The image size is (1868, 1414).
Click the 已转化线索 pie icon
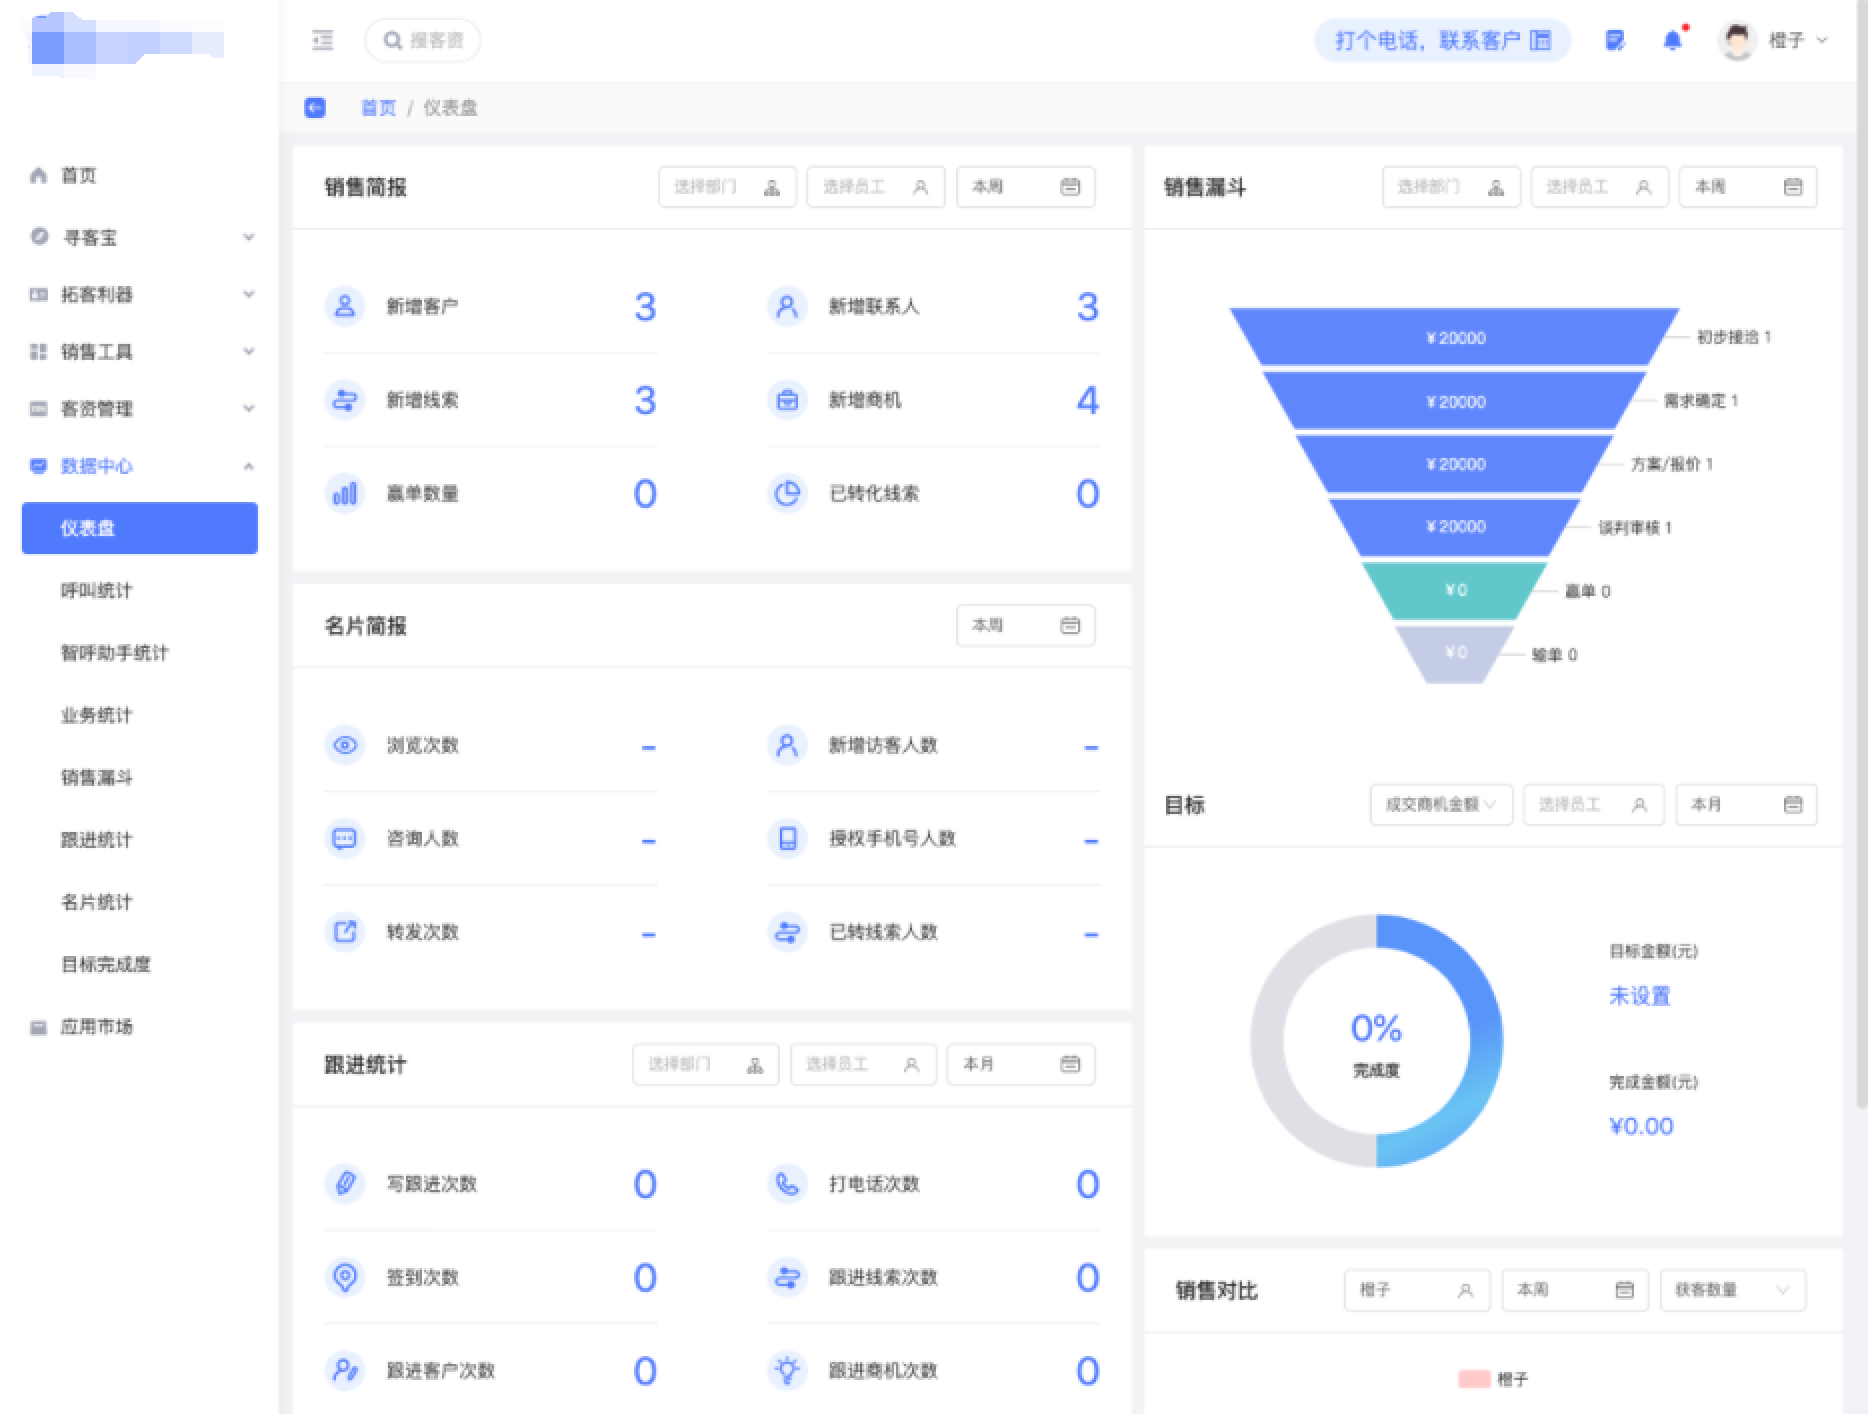tap(787, 493)
